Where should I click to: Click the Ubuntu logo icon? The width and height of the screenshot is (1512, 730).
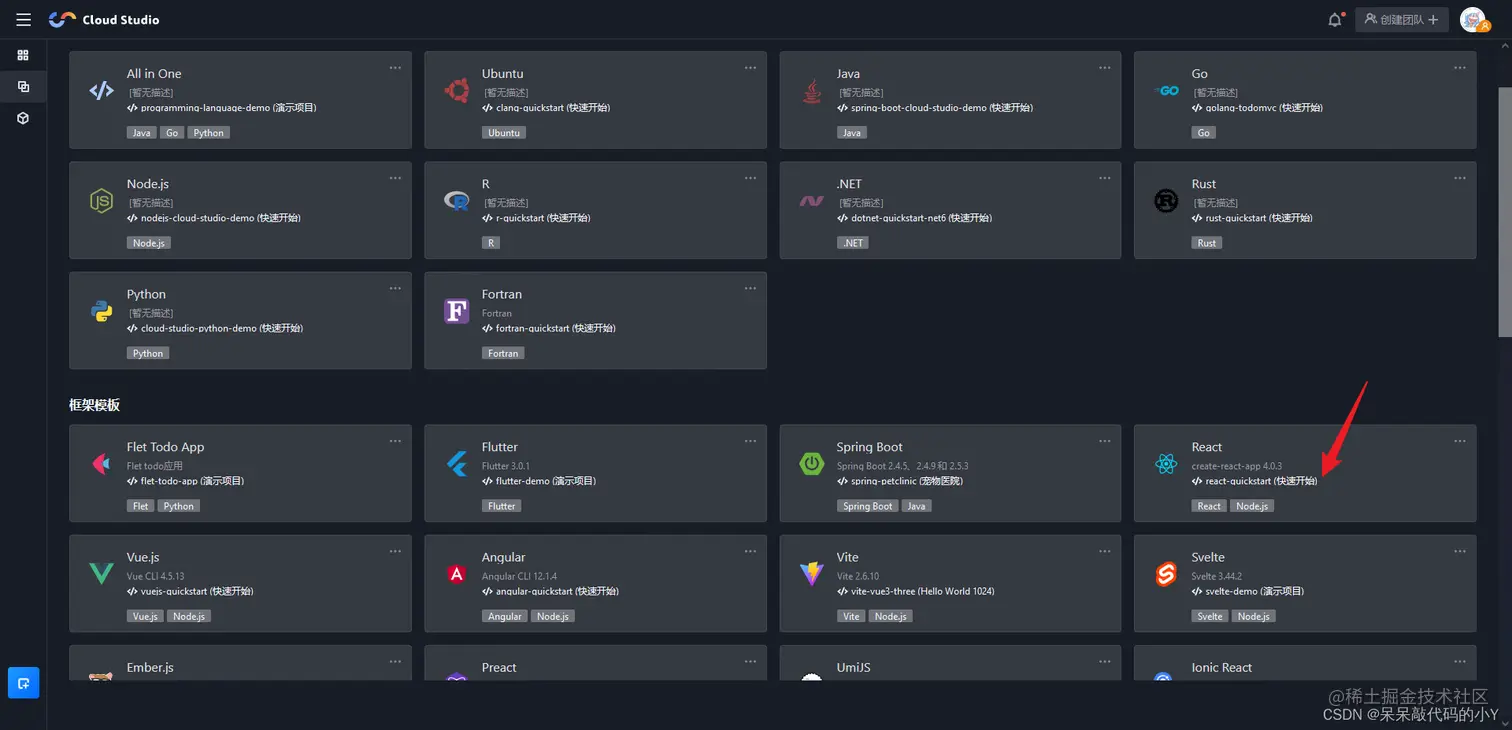tap(457, 91)
